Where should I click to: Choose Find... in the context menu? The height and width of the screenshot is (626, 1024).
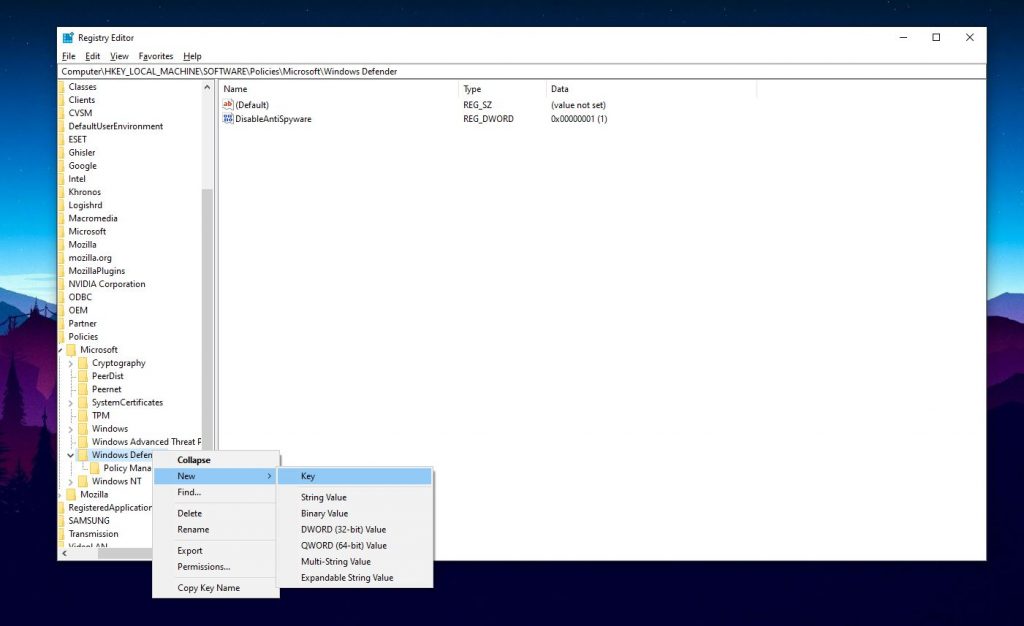coord(216,492)
